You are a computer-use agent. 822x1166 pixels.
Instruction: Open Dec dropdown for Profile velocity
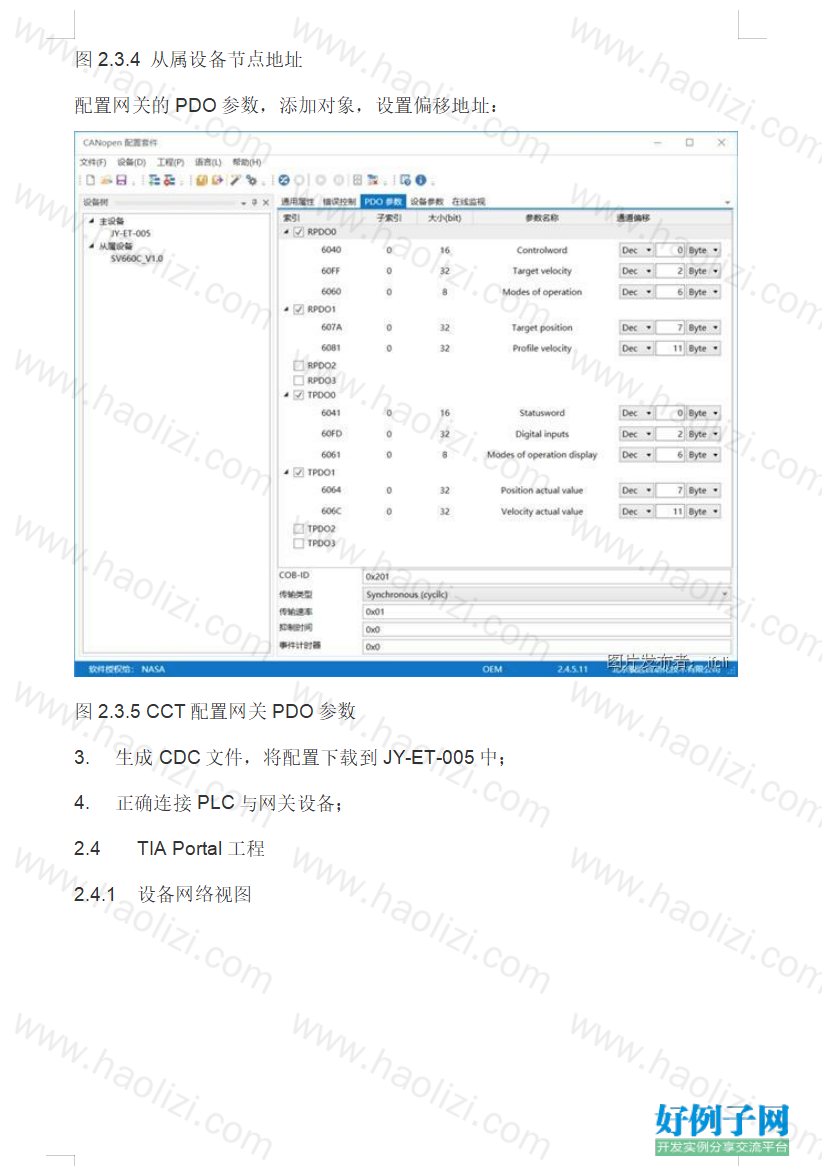636,349
